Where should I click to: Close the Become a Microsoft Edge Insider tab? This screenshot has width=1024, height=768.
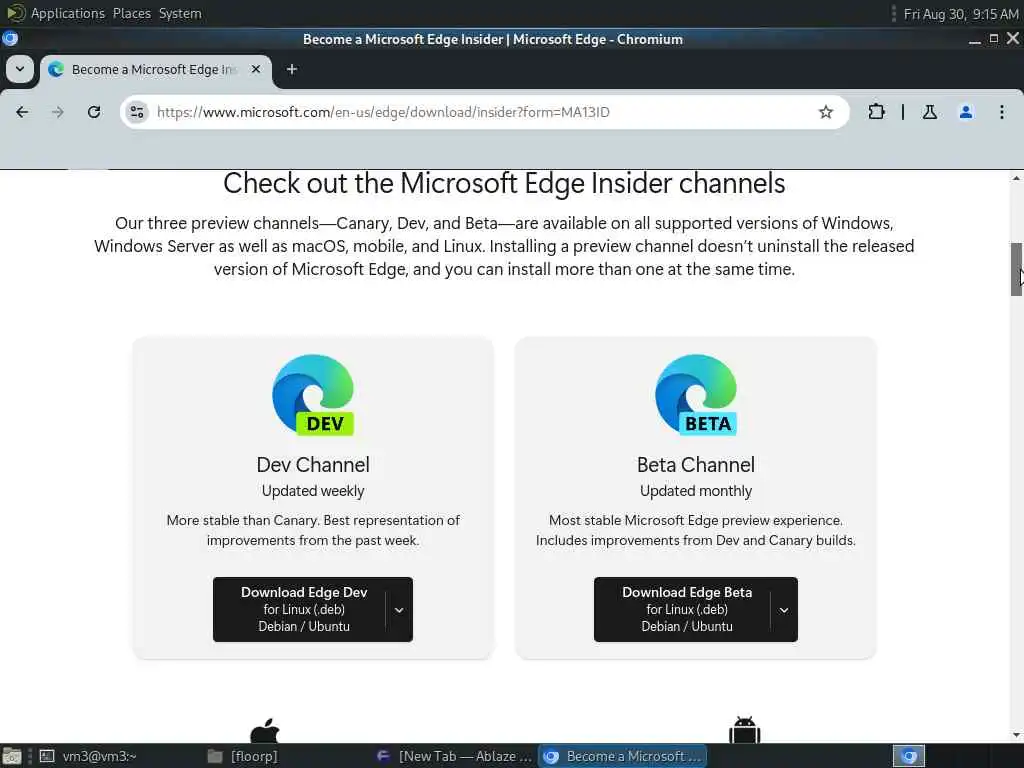pyautogui.click(x=256, y=69)
